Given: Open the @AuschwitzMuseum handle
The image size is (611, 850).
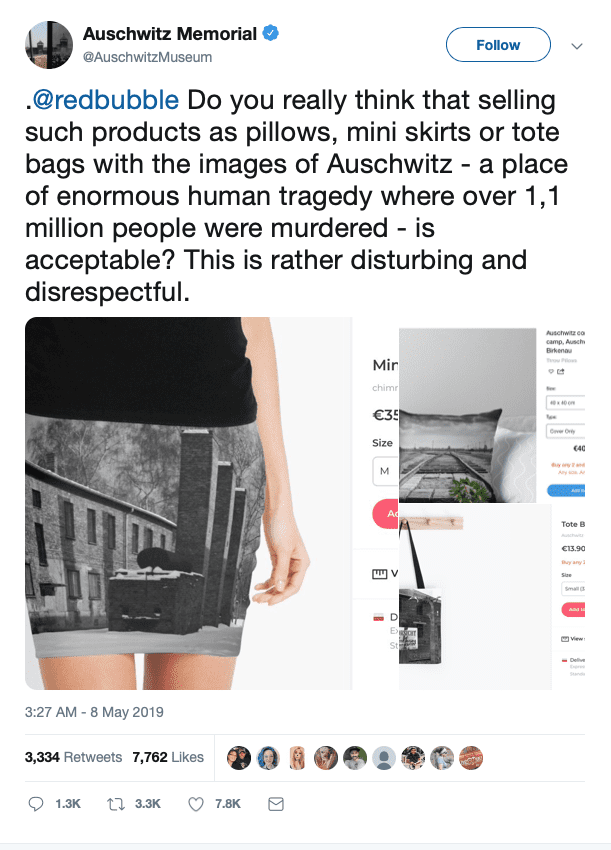Looking at the screenshot, I should point(147,57).
